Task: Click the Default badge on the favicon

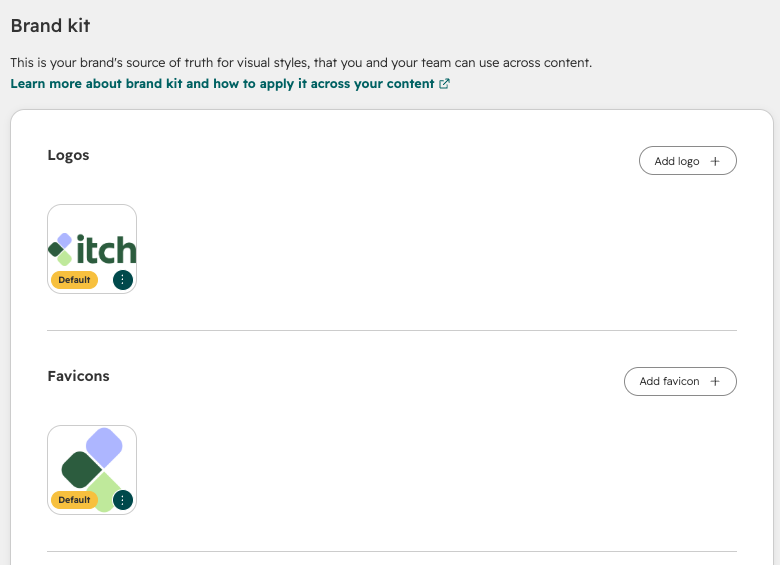Action: pyautogui.click(x=74, y=500)
